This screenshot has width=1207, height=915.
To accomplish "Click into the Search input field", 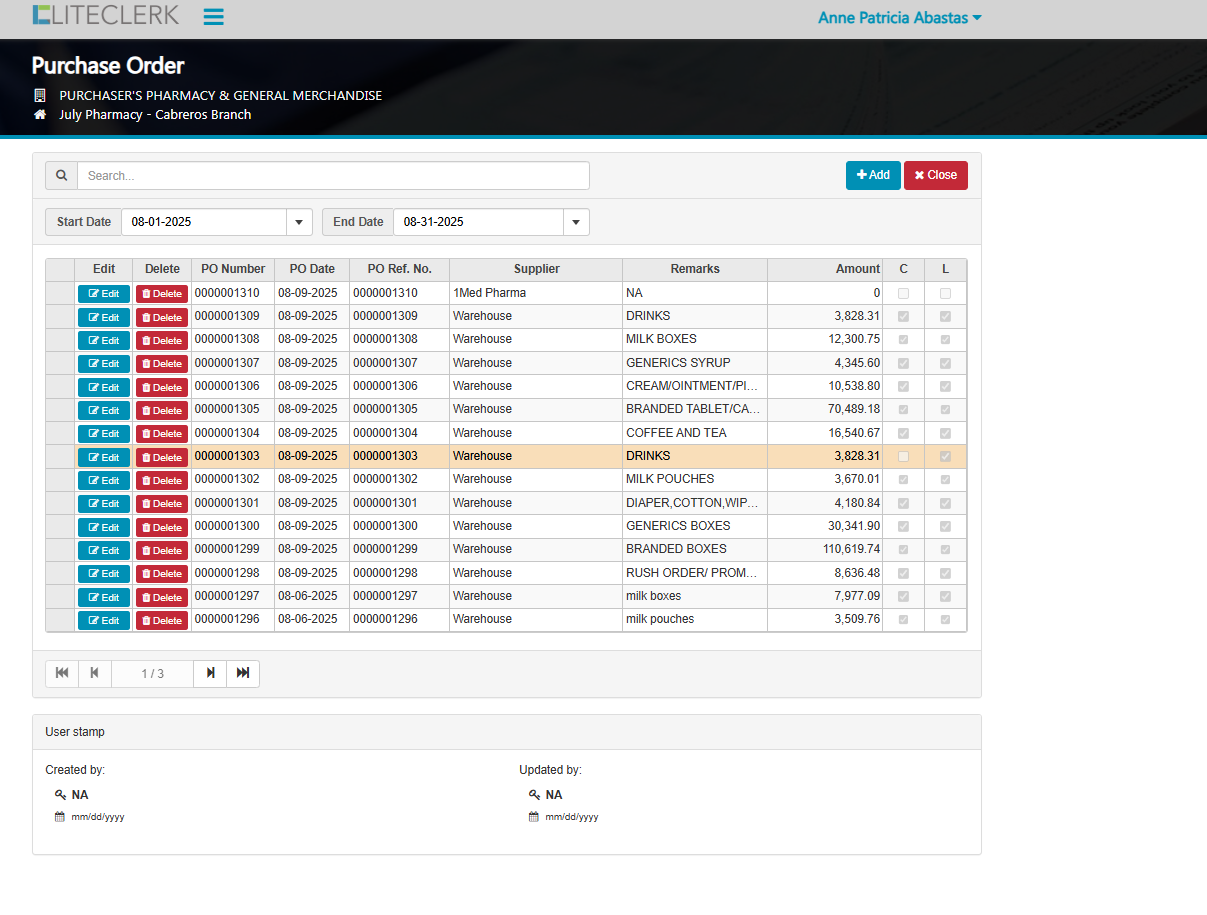I will tap(333, 176).
